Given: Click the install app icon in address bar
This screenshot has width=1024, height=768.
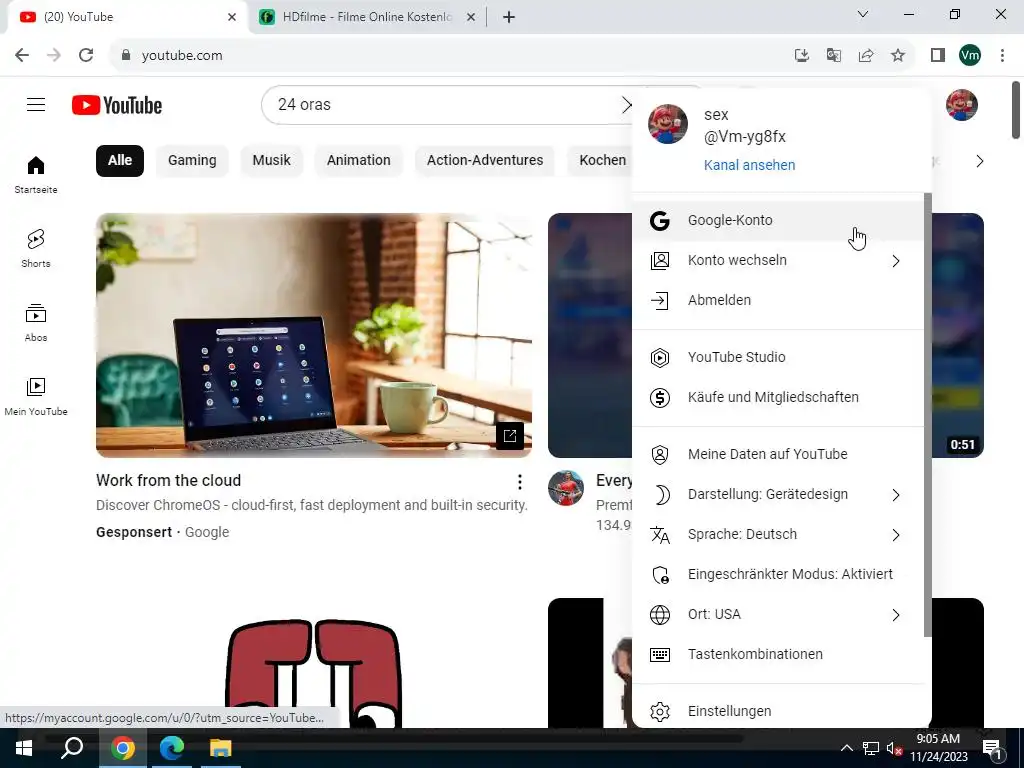Looking at the screenshot, I should tap(801, 55).
